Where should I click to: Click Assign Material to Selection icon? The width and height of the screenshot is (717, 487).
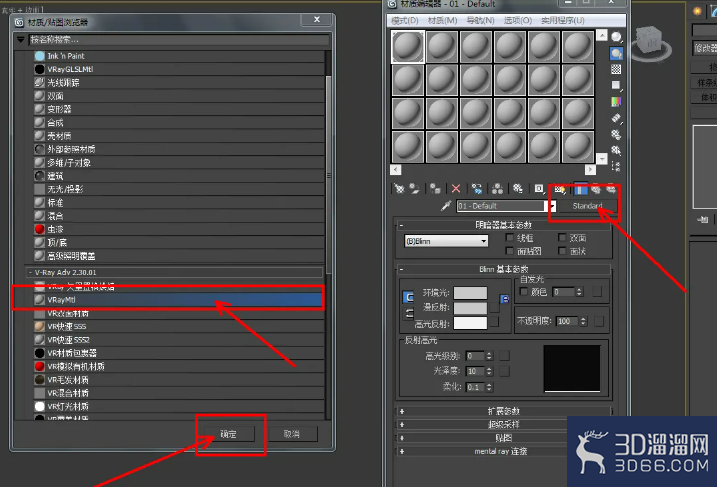tap(435, 188)
